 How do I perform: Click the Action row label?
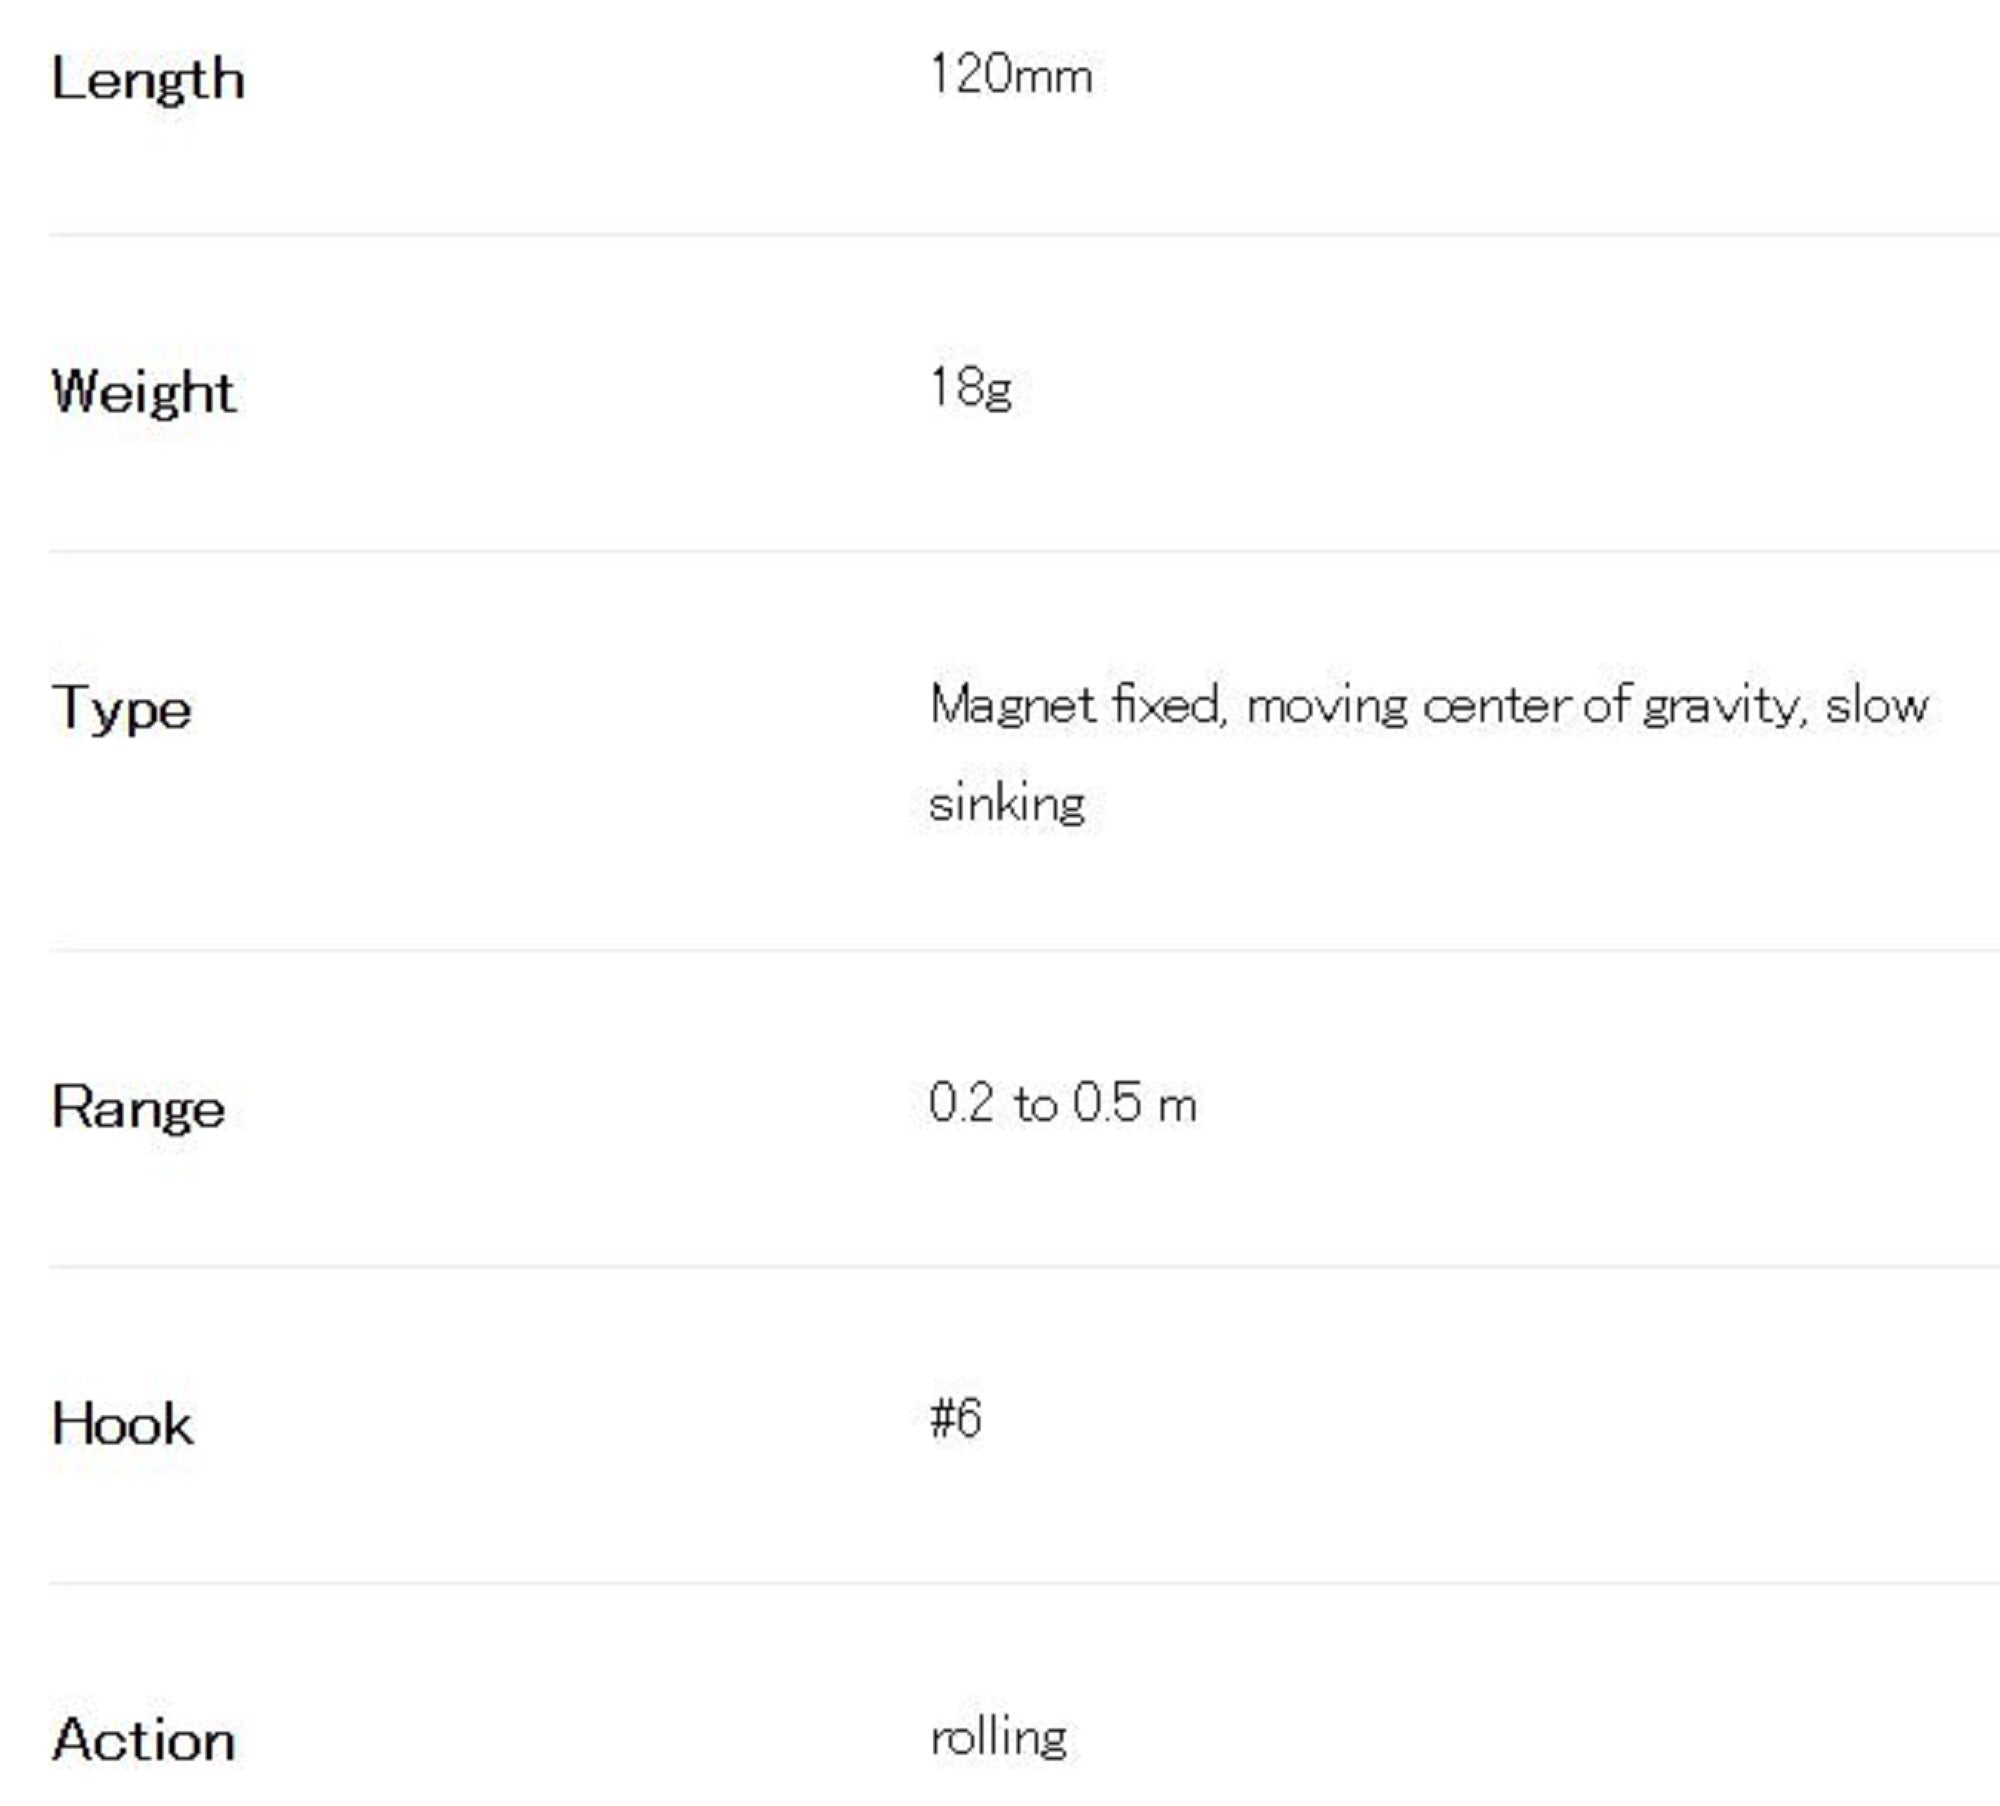pos(144,1740)
